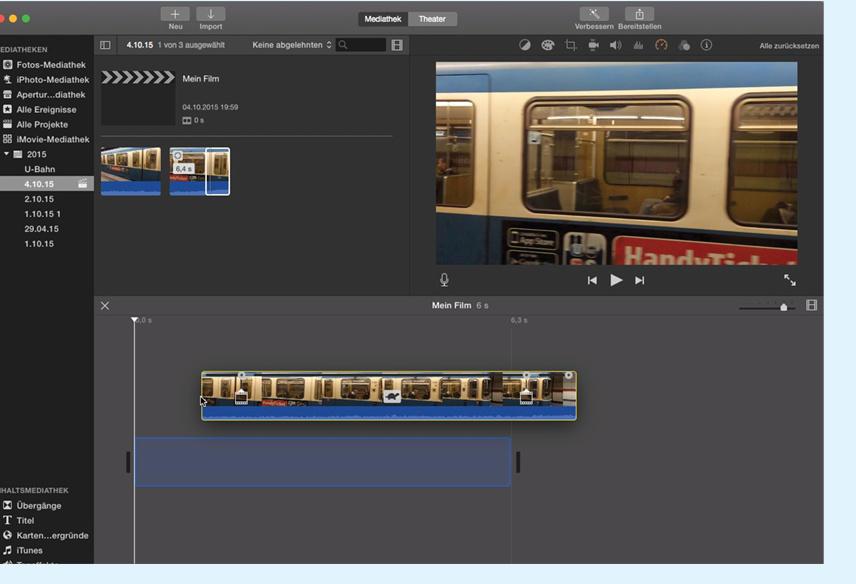This screenshot has height=584, width=856.
Task: Select the first train clip thumbnail
Action: click(131, 171)
